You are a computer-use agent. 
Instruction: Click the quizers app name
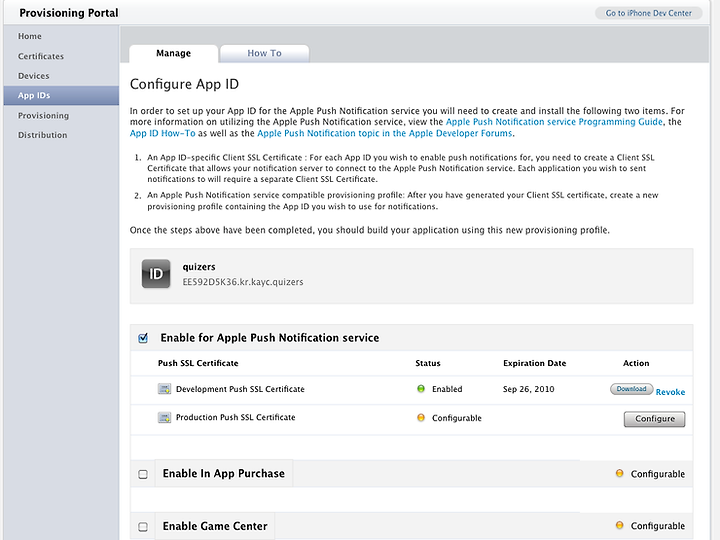tap(199, 267)
